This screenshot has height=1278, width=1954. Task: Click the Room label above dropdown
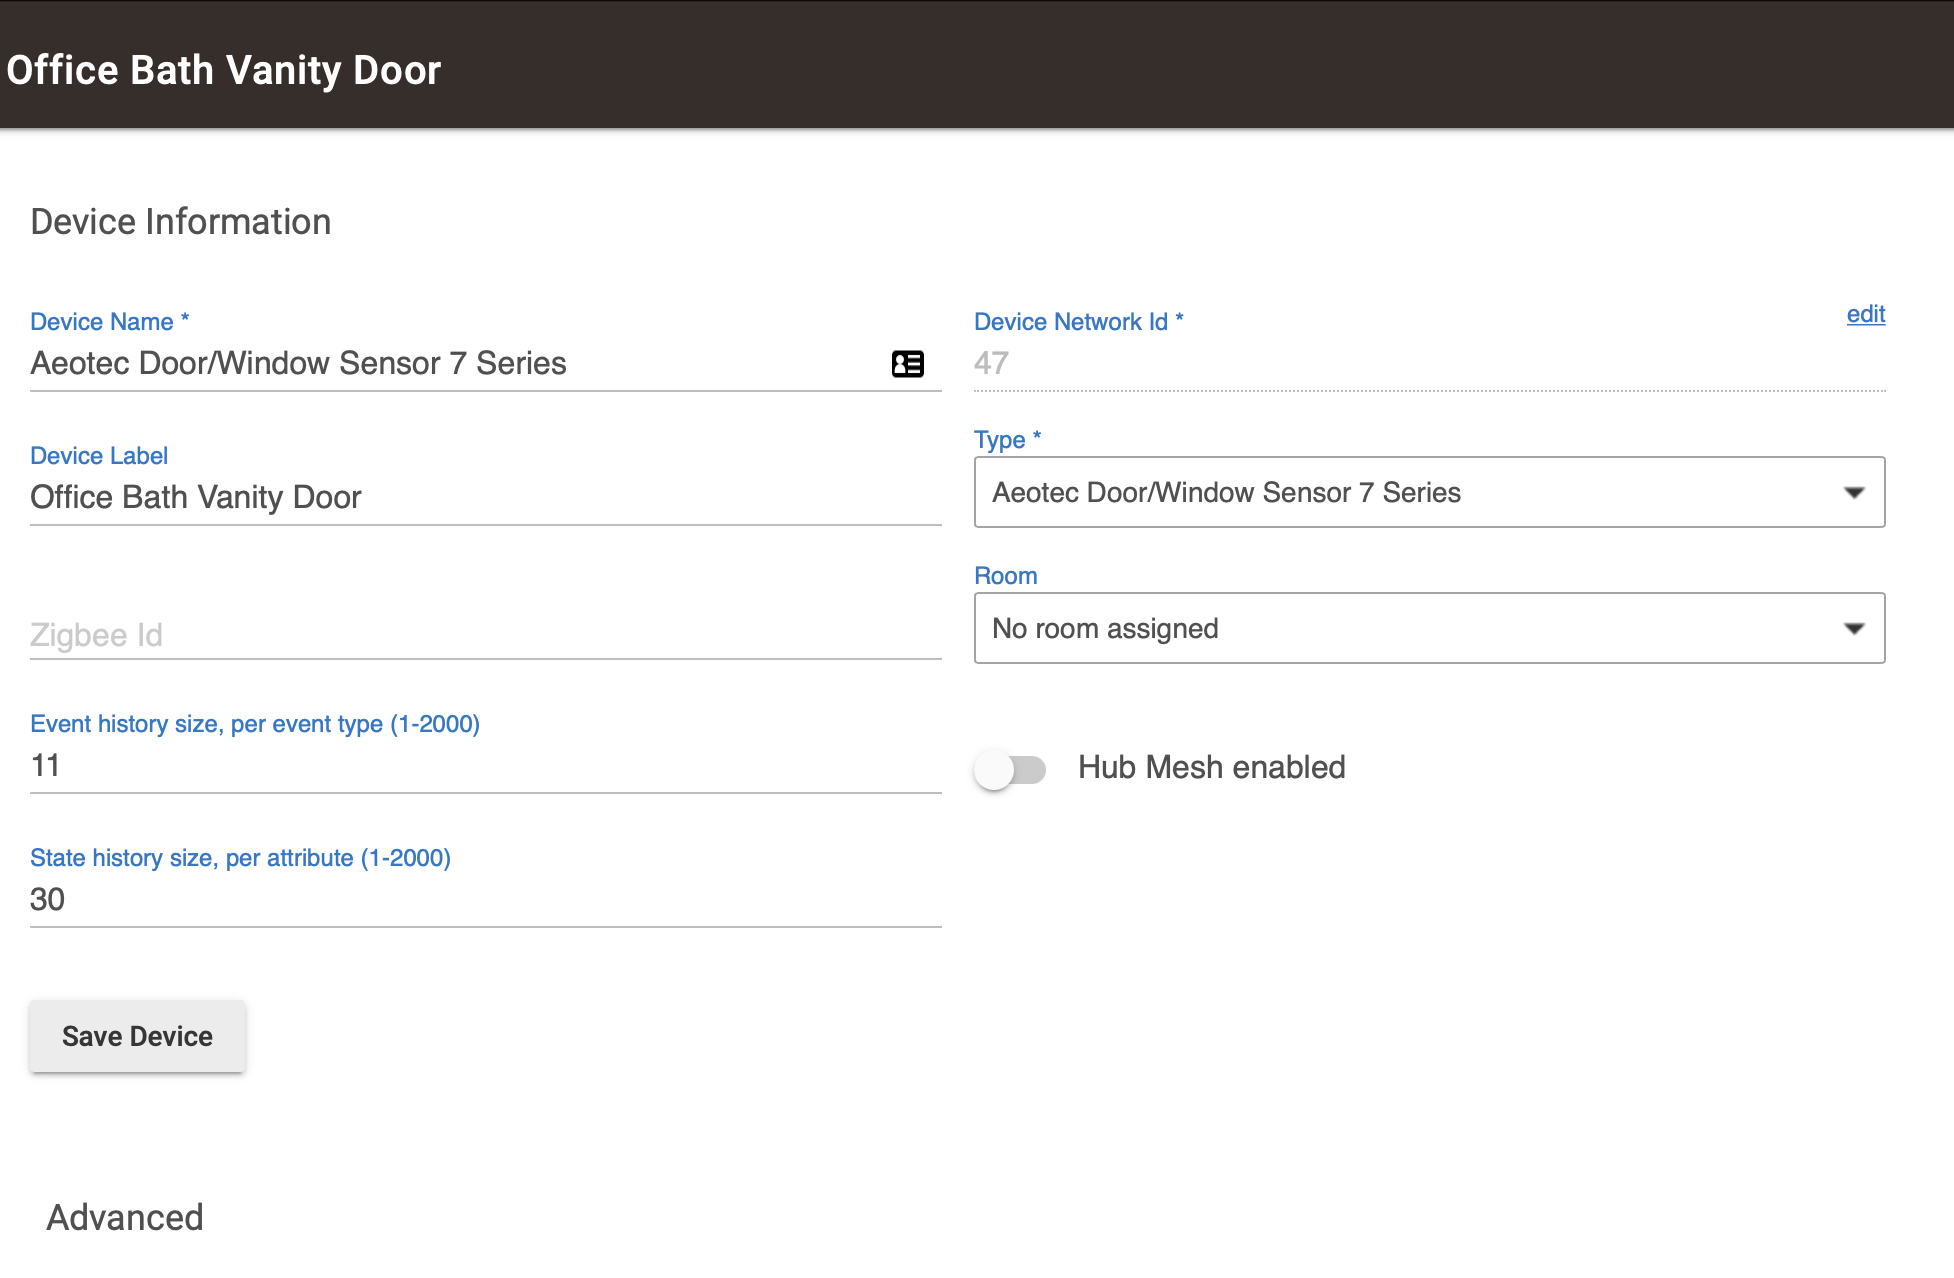point(1005,576)
